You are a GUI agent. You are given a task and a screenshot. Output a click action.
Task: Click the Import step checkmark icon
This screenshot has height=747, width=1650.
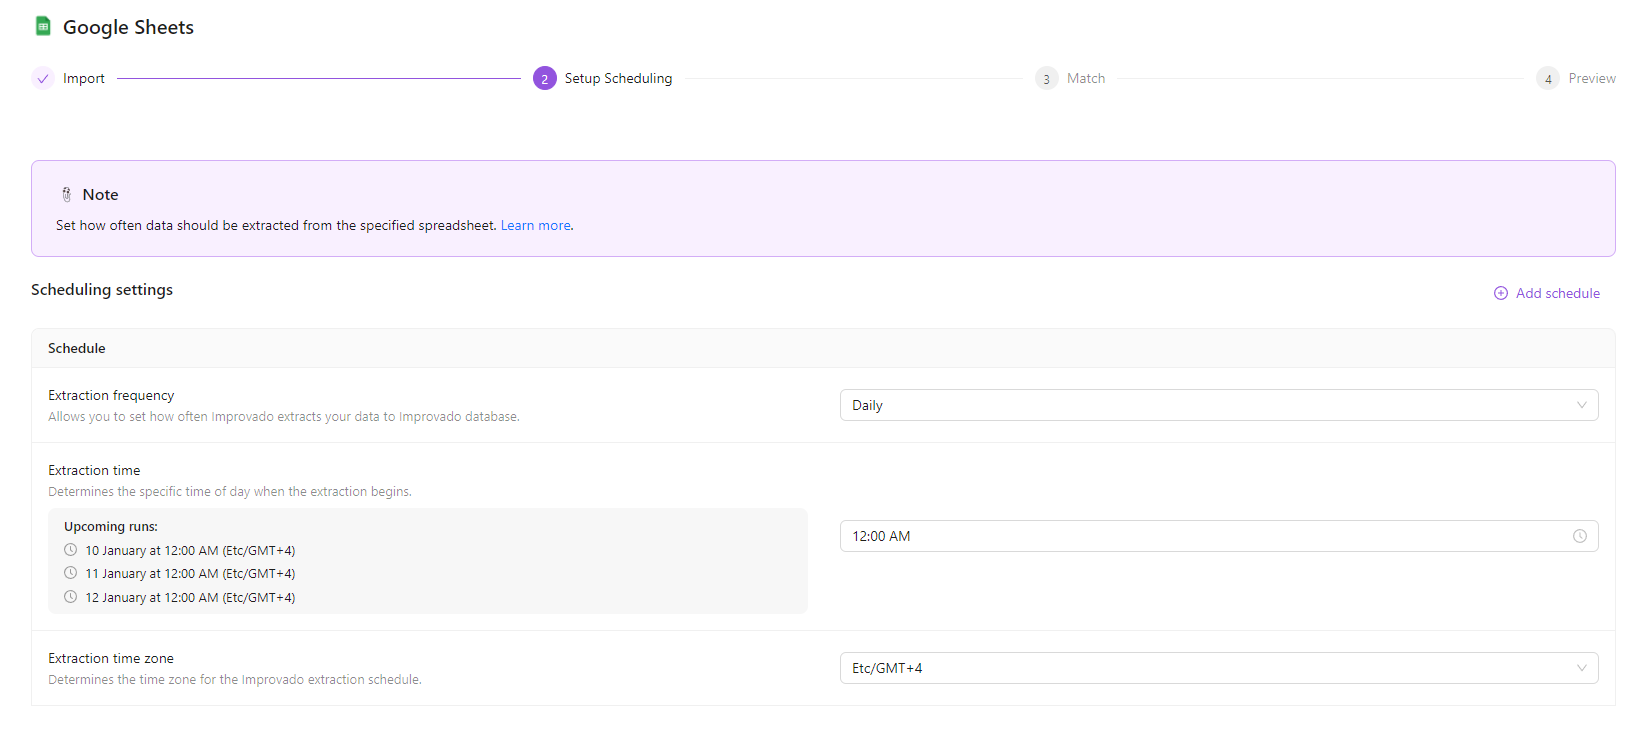43,78
